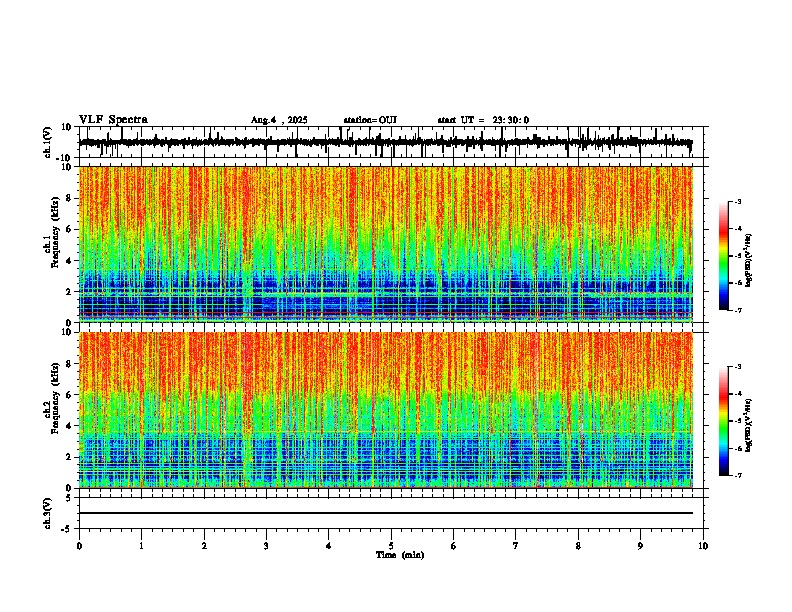Click time axis tick label "5"
The height and width of the screenshot is (612, 792).
(391, 546)
